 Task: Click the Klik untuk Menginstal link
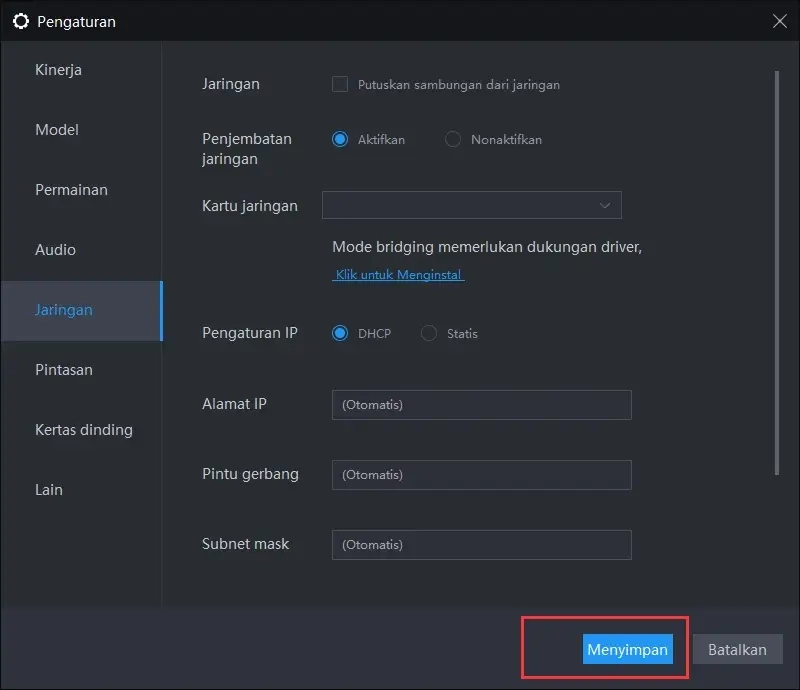point(397,273)
